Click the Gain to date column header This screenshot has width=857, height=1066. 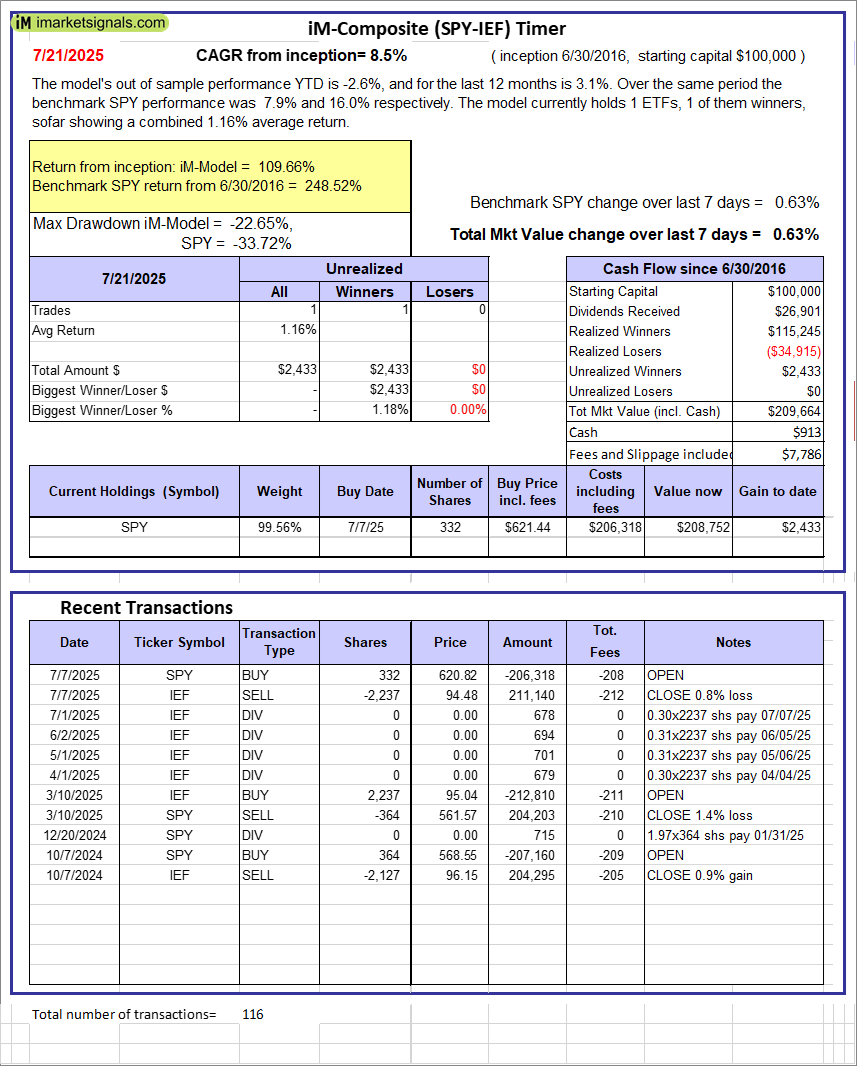(777, 491)
